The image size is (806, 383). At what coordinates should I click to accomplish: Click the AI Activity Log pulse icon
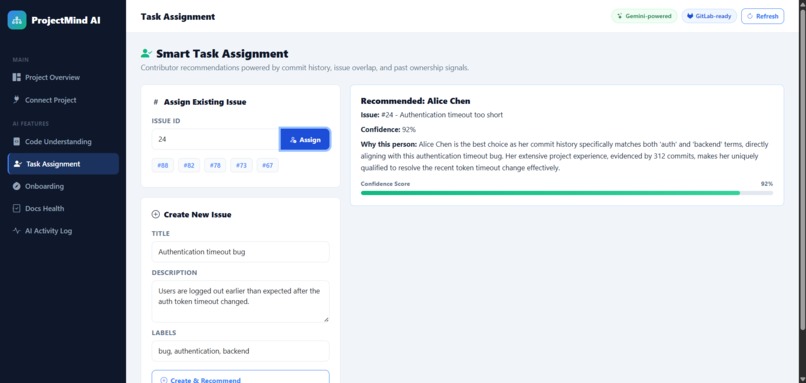16,231
